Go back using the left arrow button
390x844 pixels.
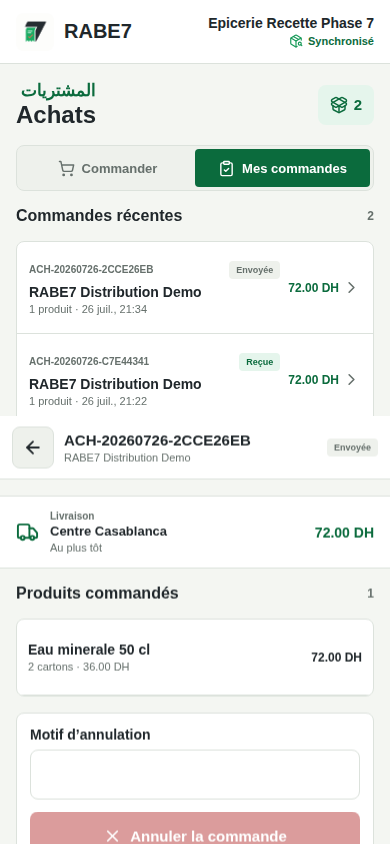33,447
